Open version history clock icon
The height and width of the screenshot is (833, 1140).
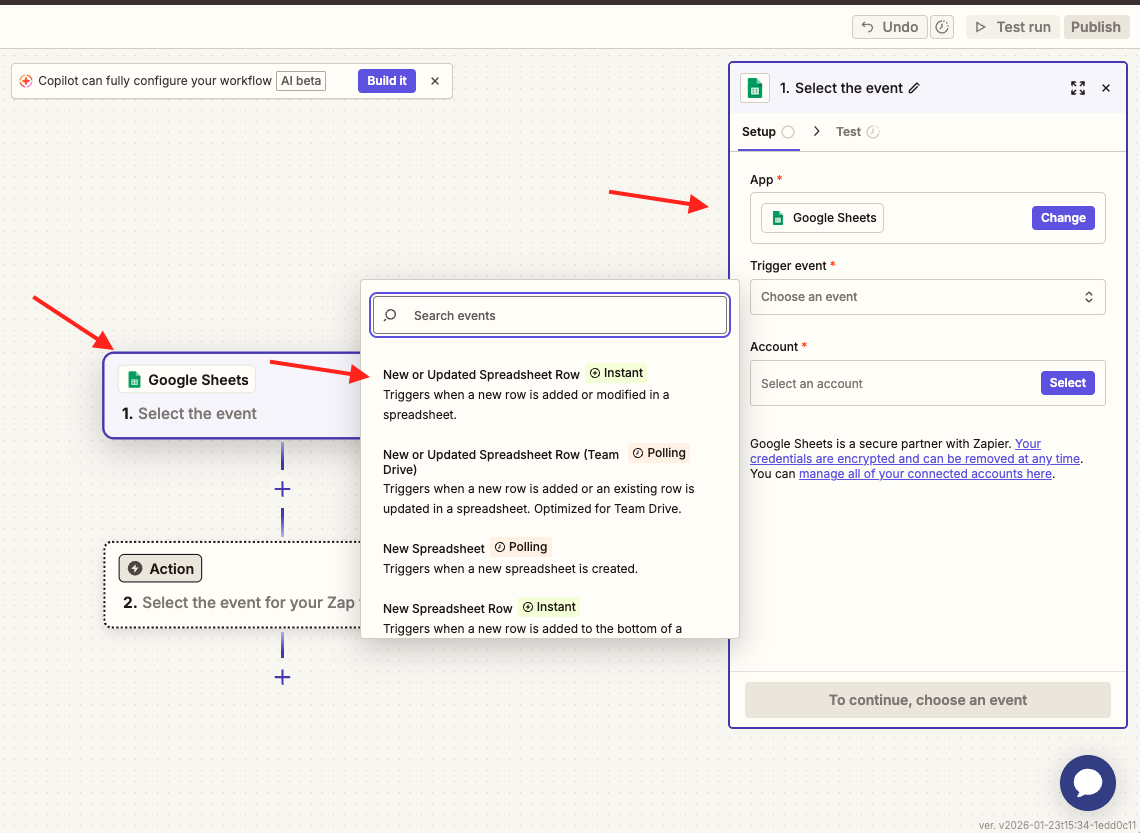[x=942, y=27]
